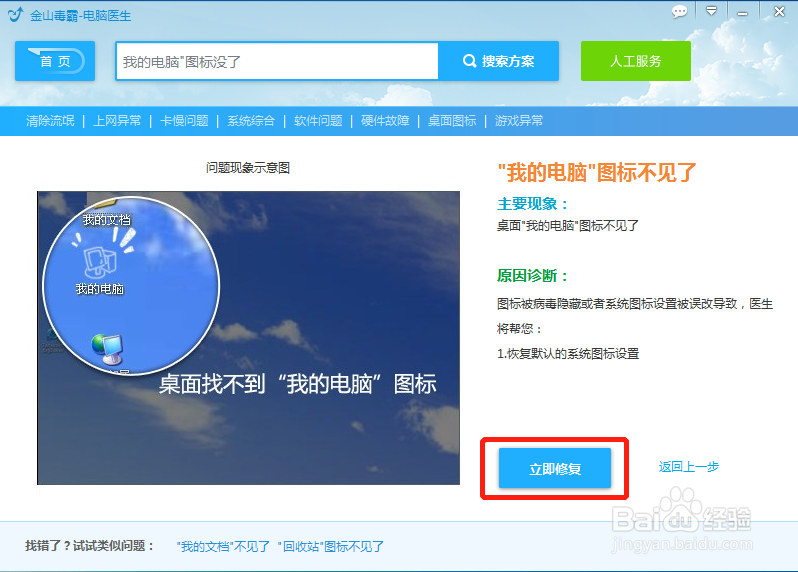Close the 电脑医生 window
Viewport: 798px width, 572px height.
coord(779,11)
